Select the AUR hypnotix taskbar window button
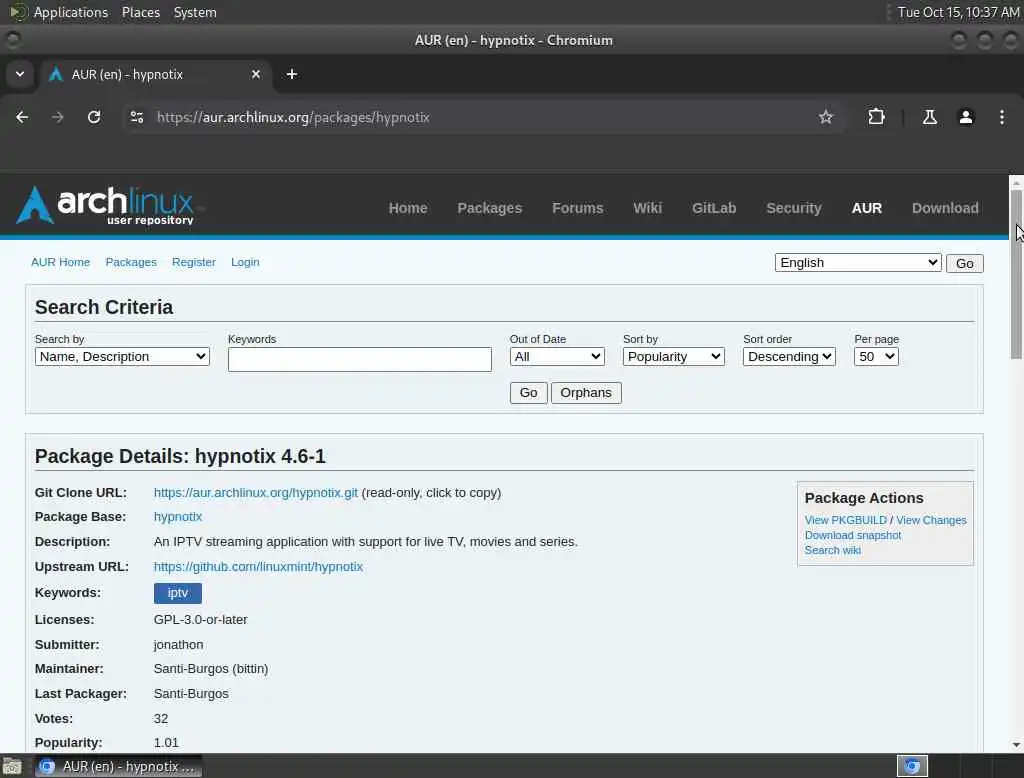The height and width of the screenshot is (778, 1024). tap(118, 766)
